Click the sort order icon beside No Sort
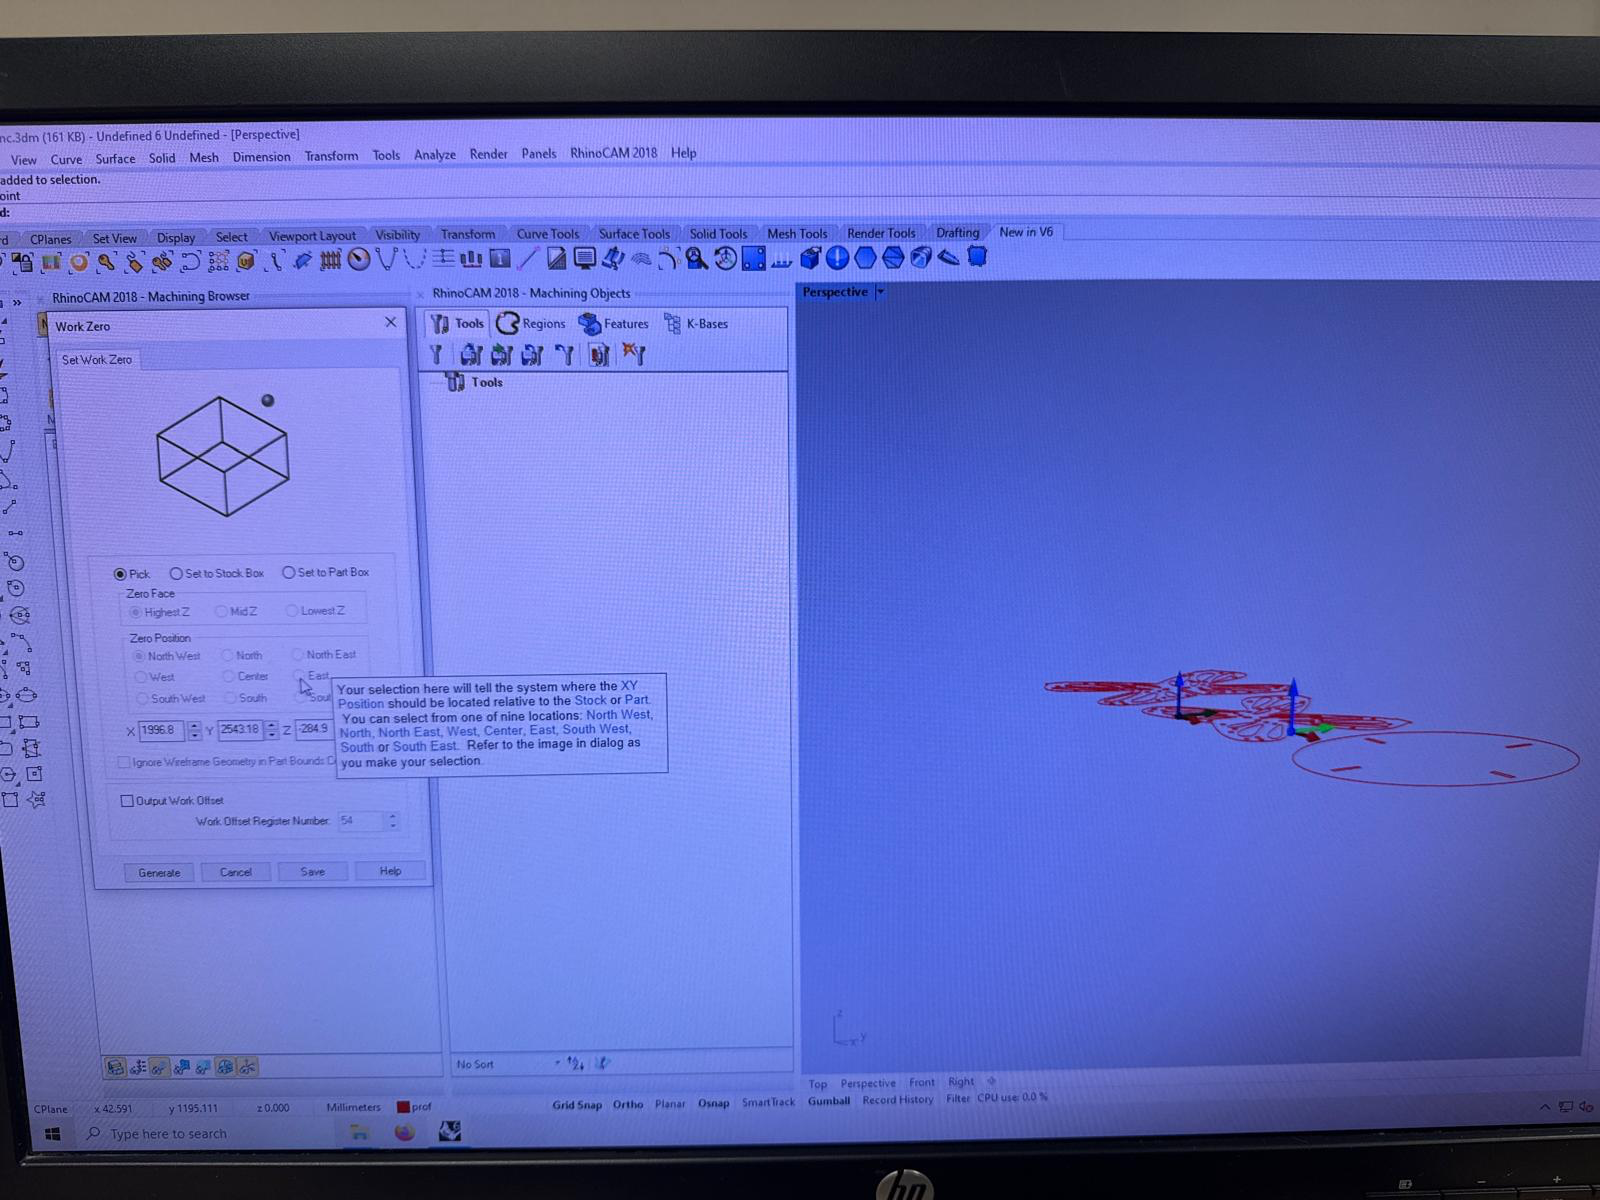This screenshot has height=1200, width=1600. (x=576, y=1063)
